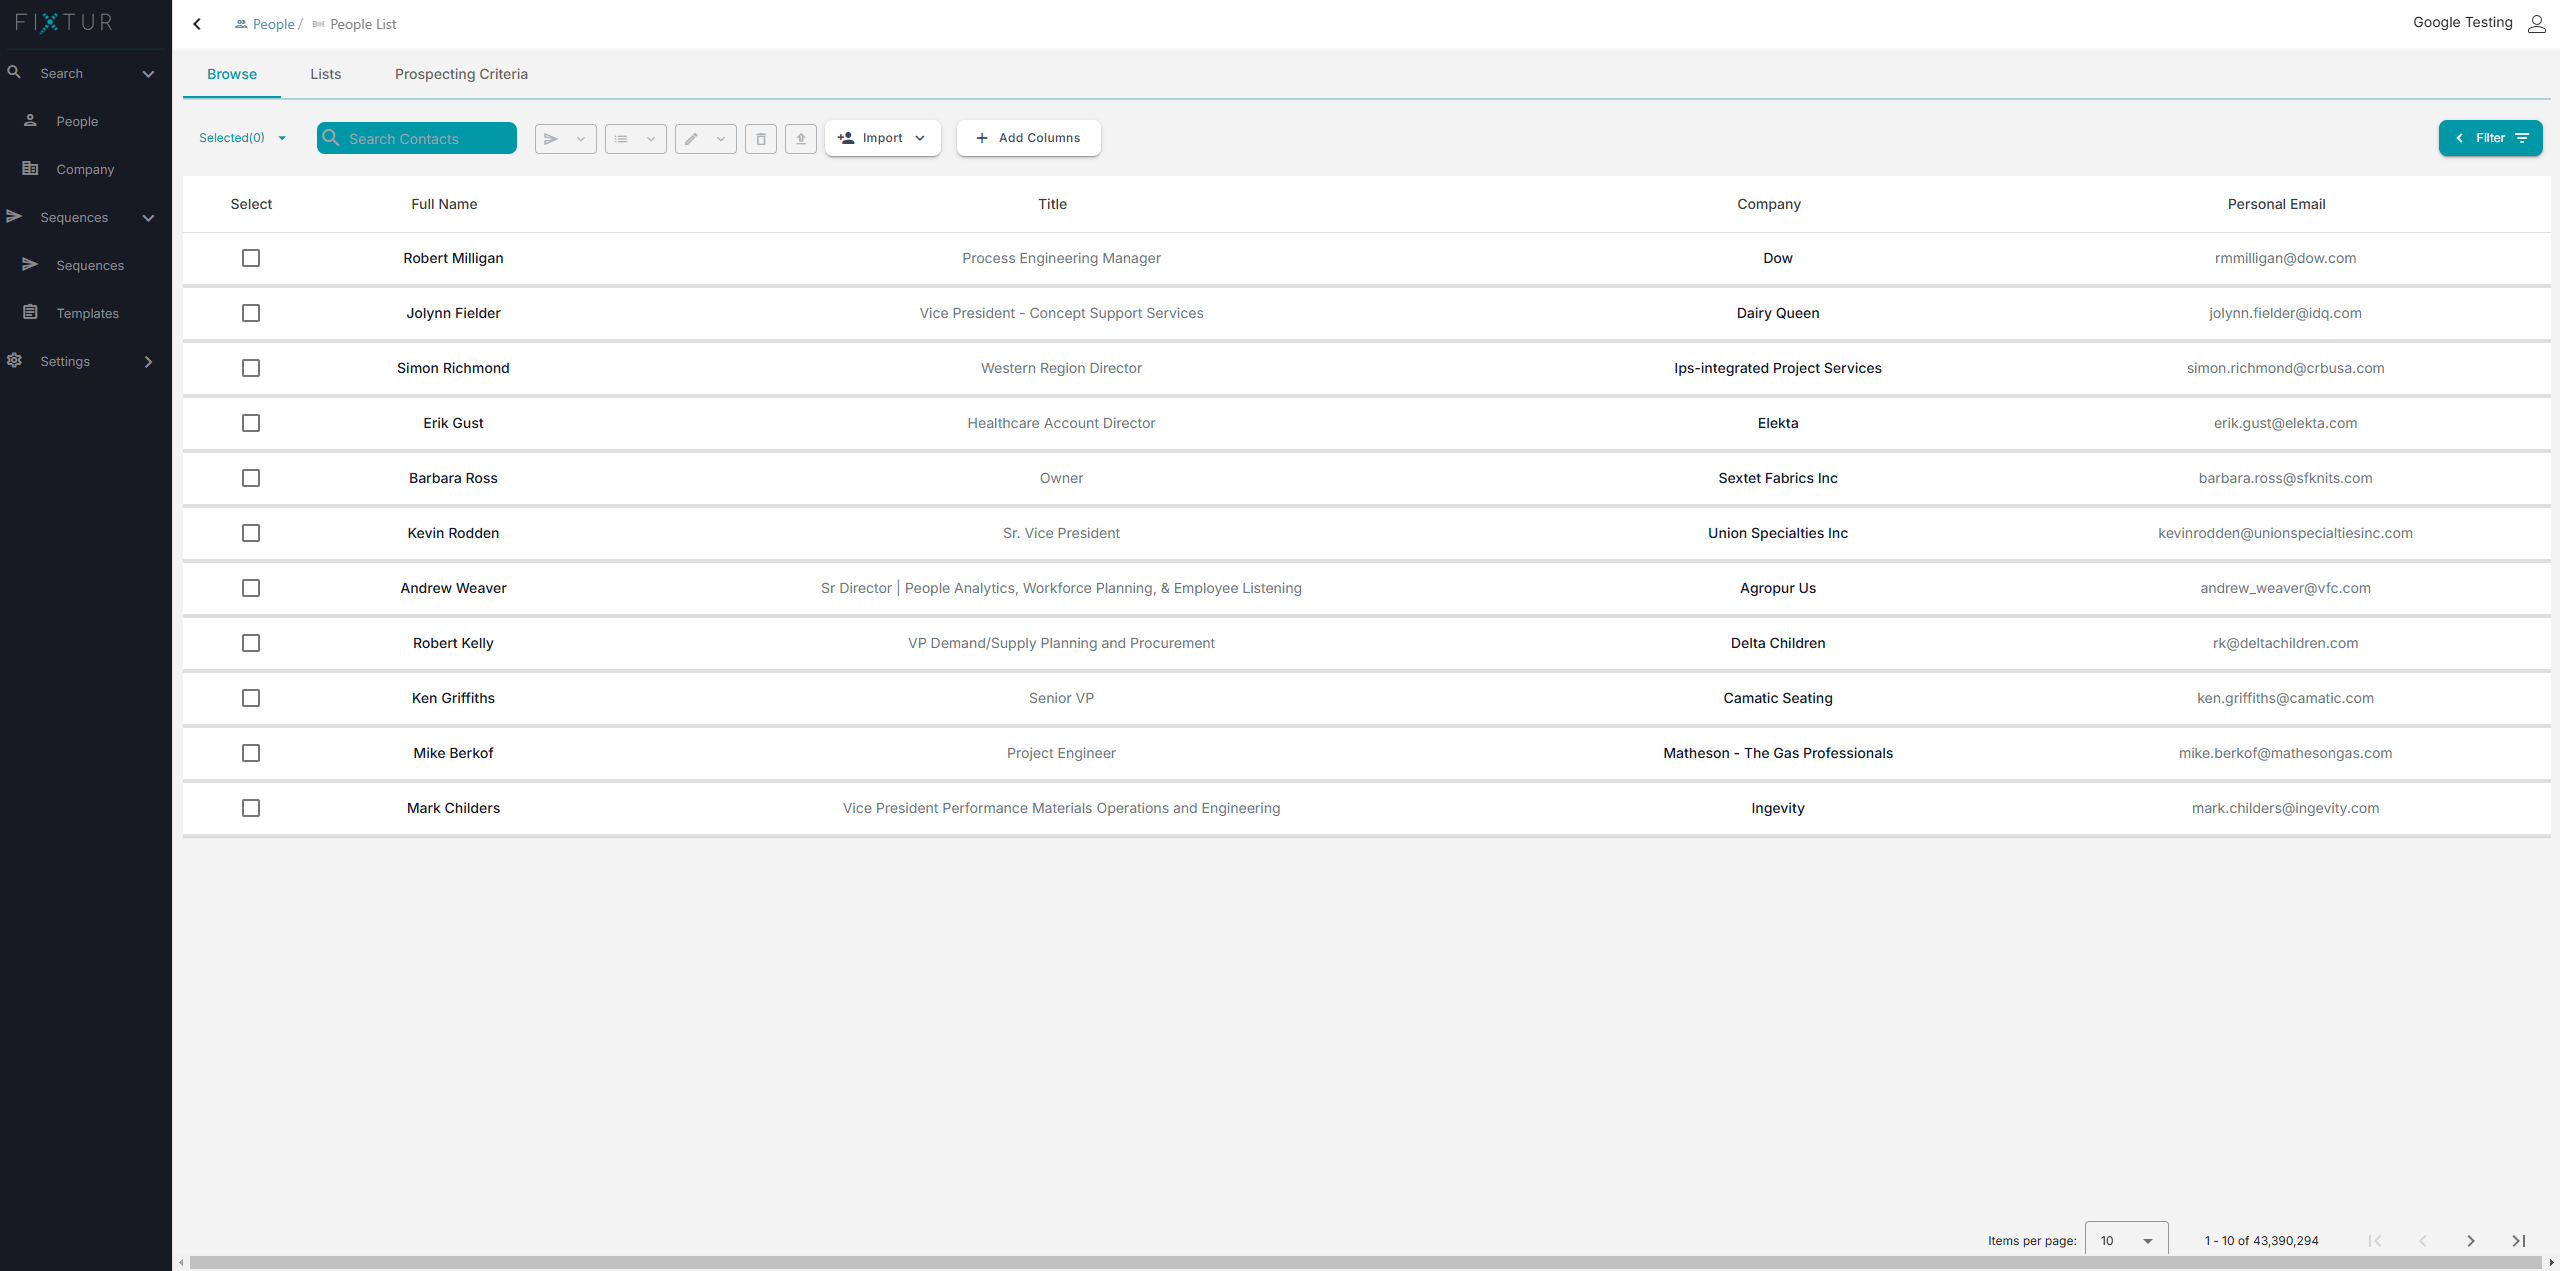
Task: Click the trash delete icon
Action: (x=761, y=139)
